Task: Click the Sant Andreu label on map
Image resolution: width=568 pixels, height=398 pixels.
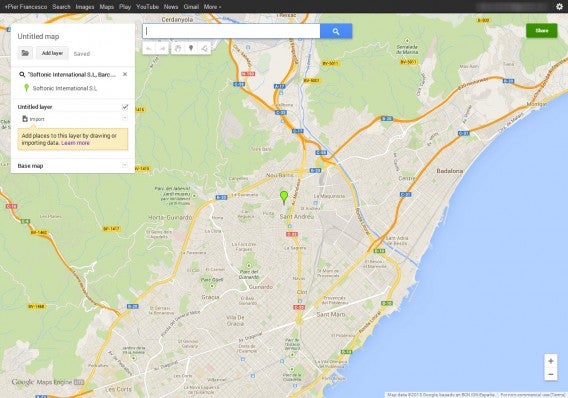Action: click(x=297, y=217)
